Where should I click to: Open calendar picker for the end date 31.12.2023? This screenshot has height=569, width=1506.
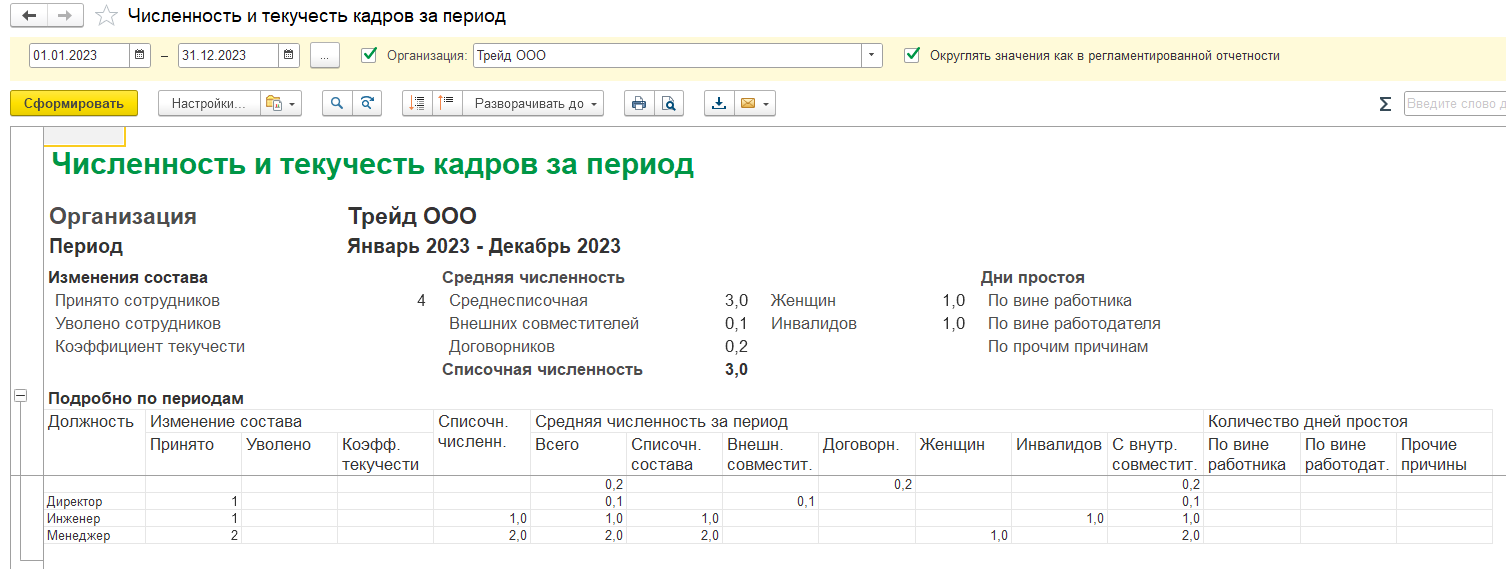pyautogui.click(x=288, y=56)
